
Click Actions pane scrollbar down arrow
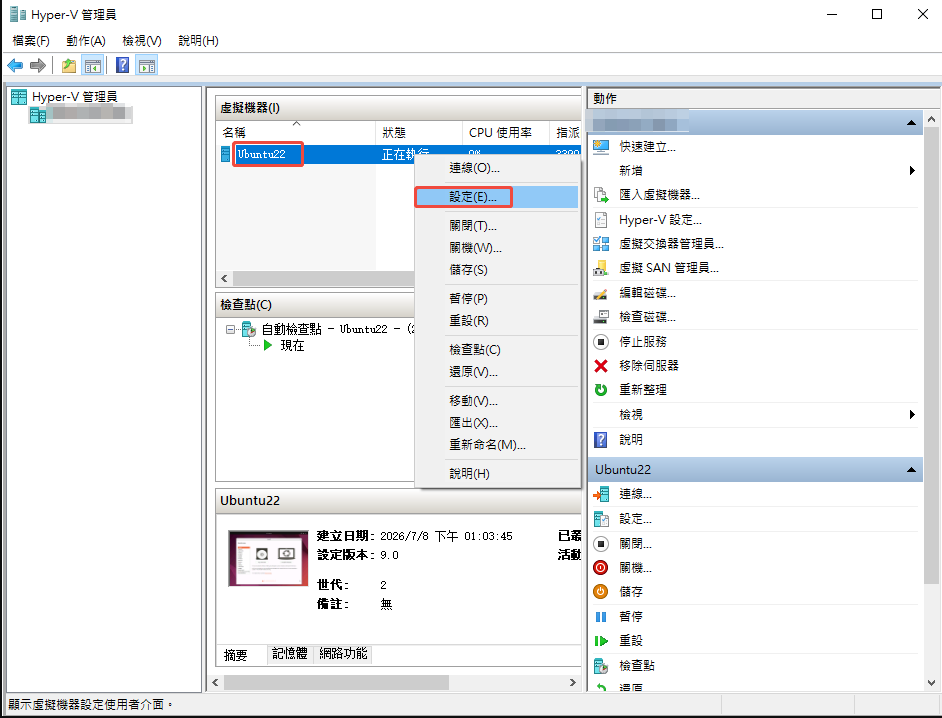pos(931,683)
